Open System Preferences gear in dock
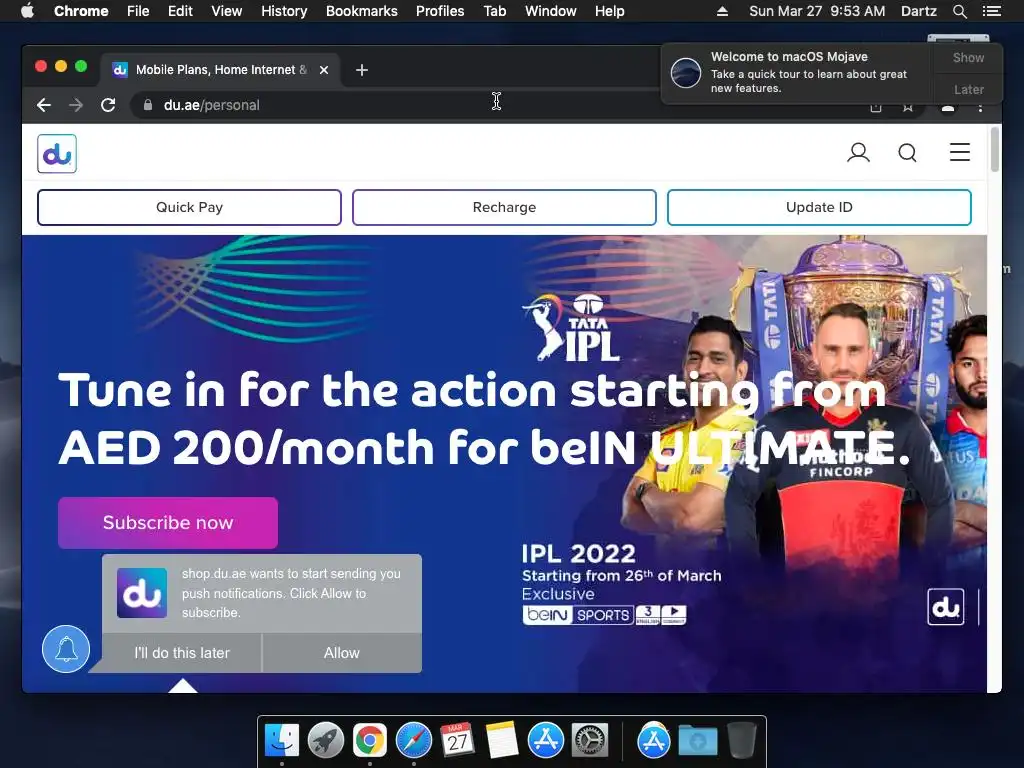 pyautogui.click(x=590, y=741)
